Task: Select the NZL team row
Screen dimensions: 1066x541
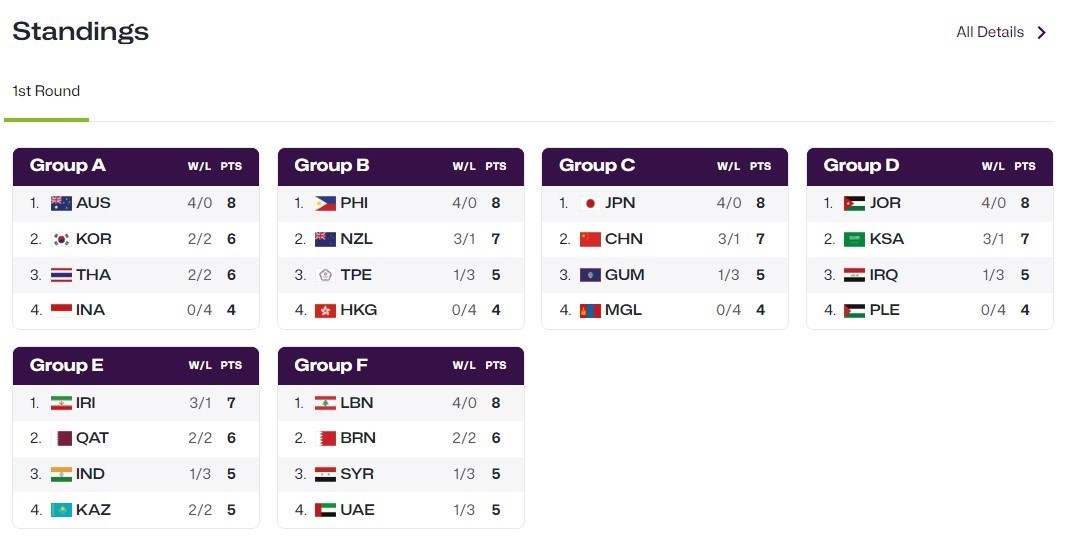Action: click(400, 239)
